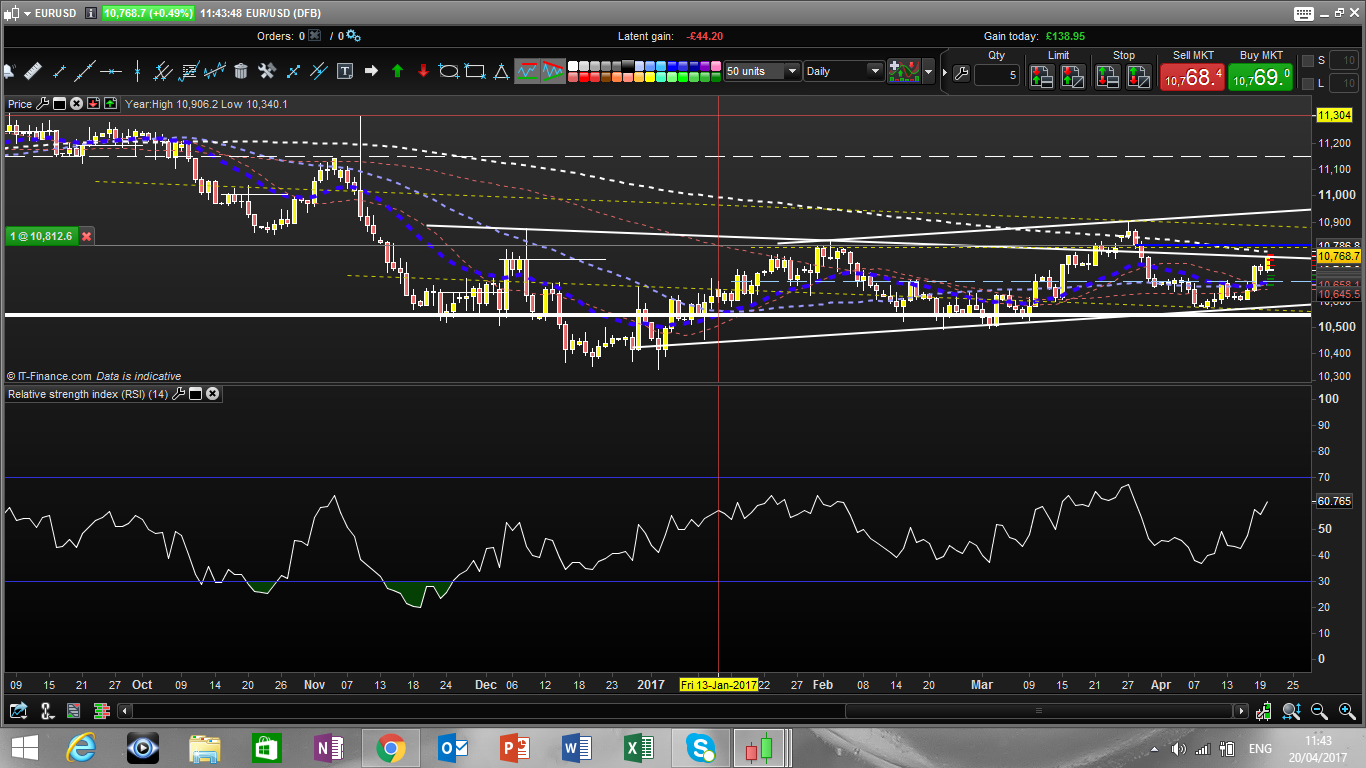Pick the green up arrow drawing tool
The width and height of the screenshot is (1366, 768).
(397, 71)
